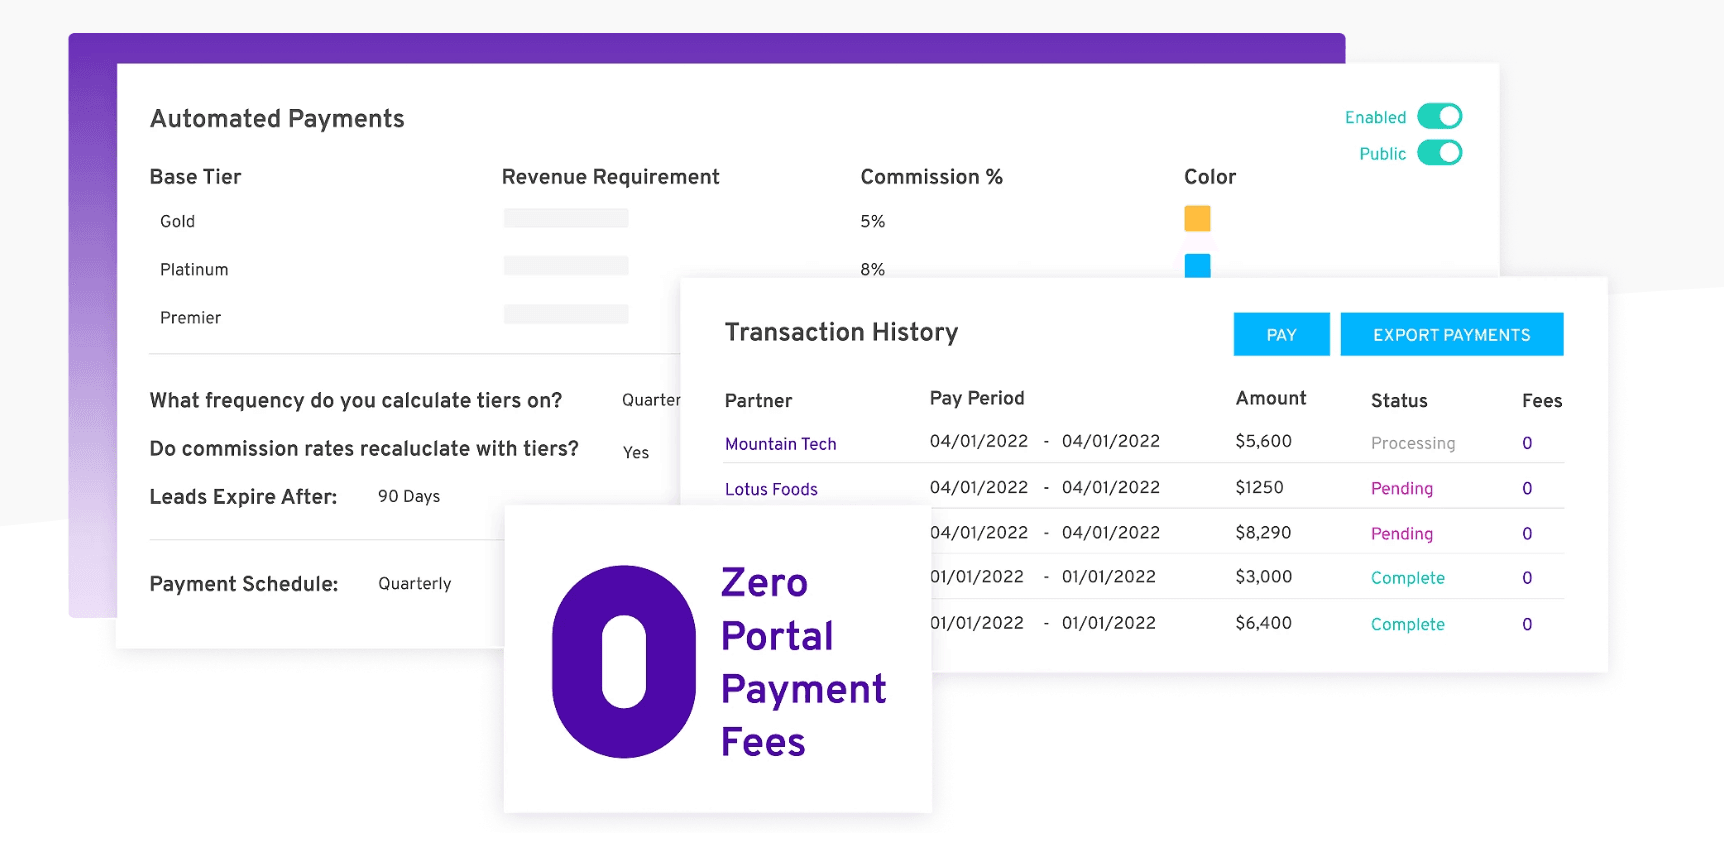Screen dimensions: 1724x850
Task: Click the $5,600 amount cell
Action: coord(1263,441)
